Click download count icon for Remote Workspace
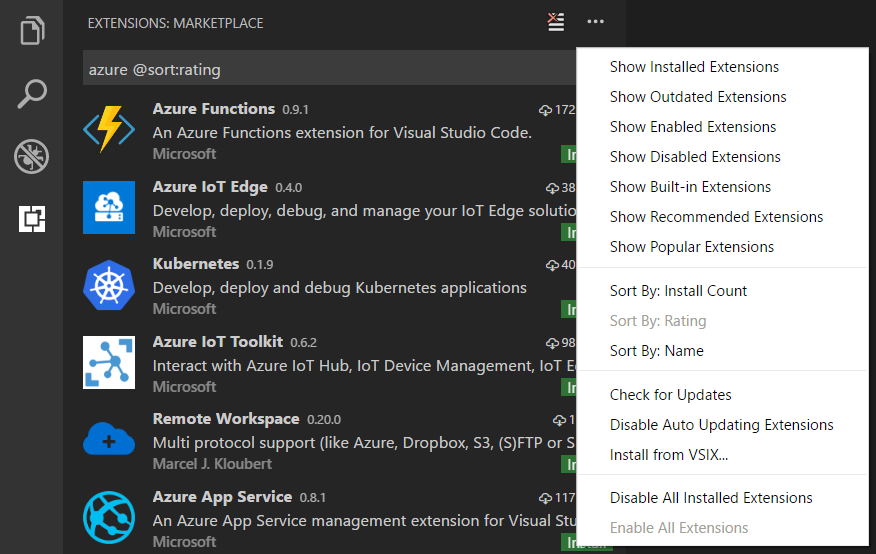The image size is (876, 554). point(559,420)
